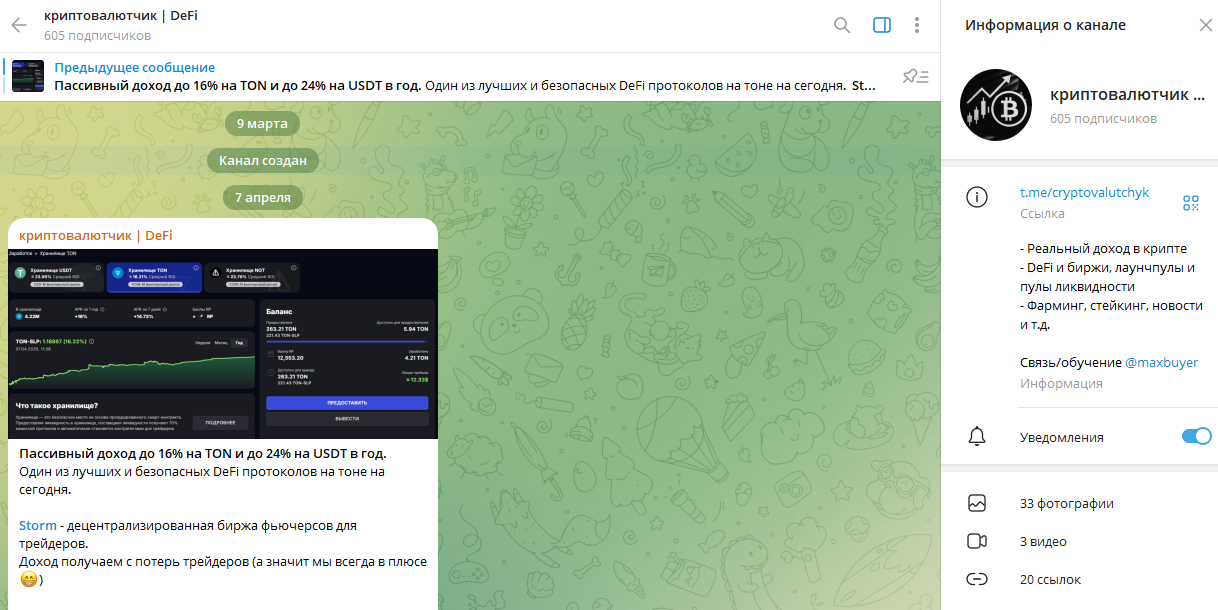
Task: Click the info circle icon
Action: pos(977,197)
